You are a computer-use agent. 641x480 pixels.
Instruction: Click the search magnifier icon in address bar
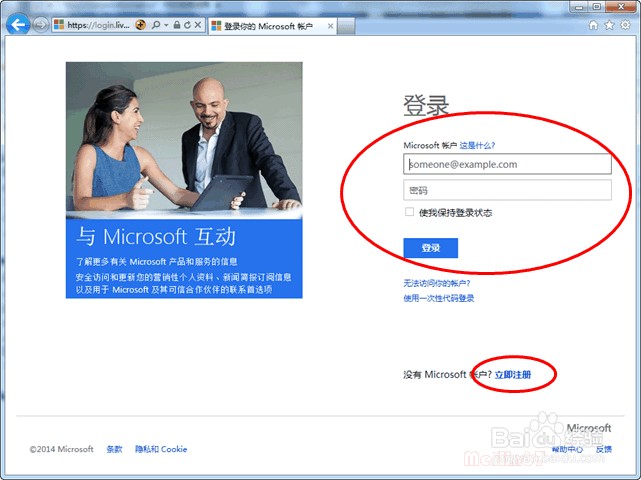(x=156, y=25)
